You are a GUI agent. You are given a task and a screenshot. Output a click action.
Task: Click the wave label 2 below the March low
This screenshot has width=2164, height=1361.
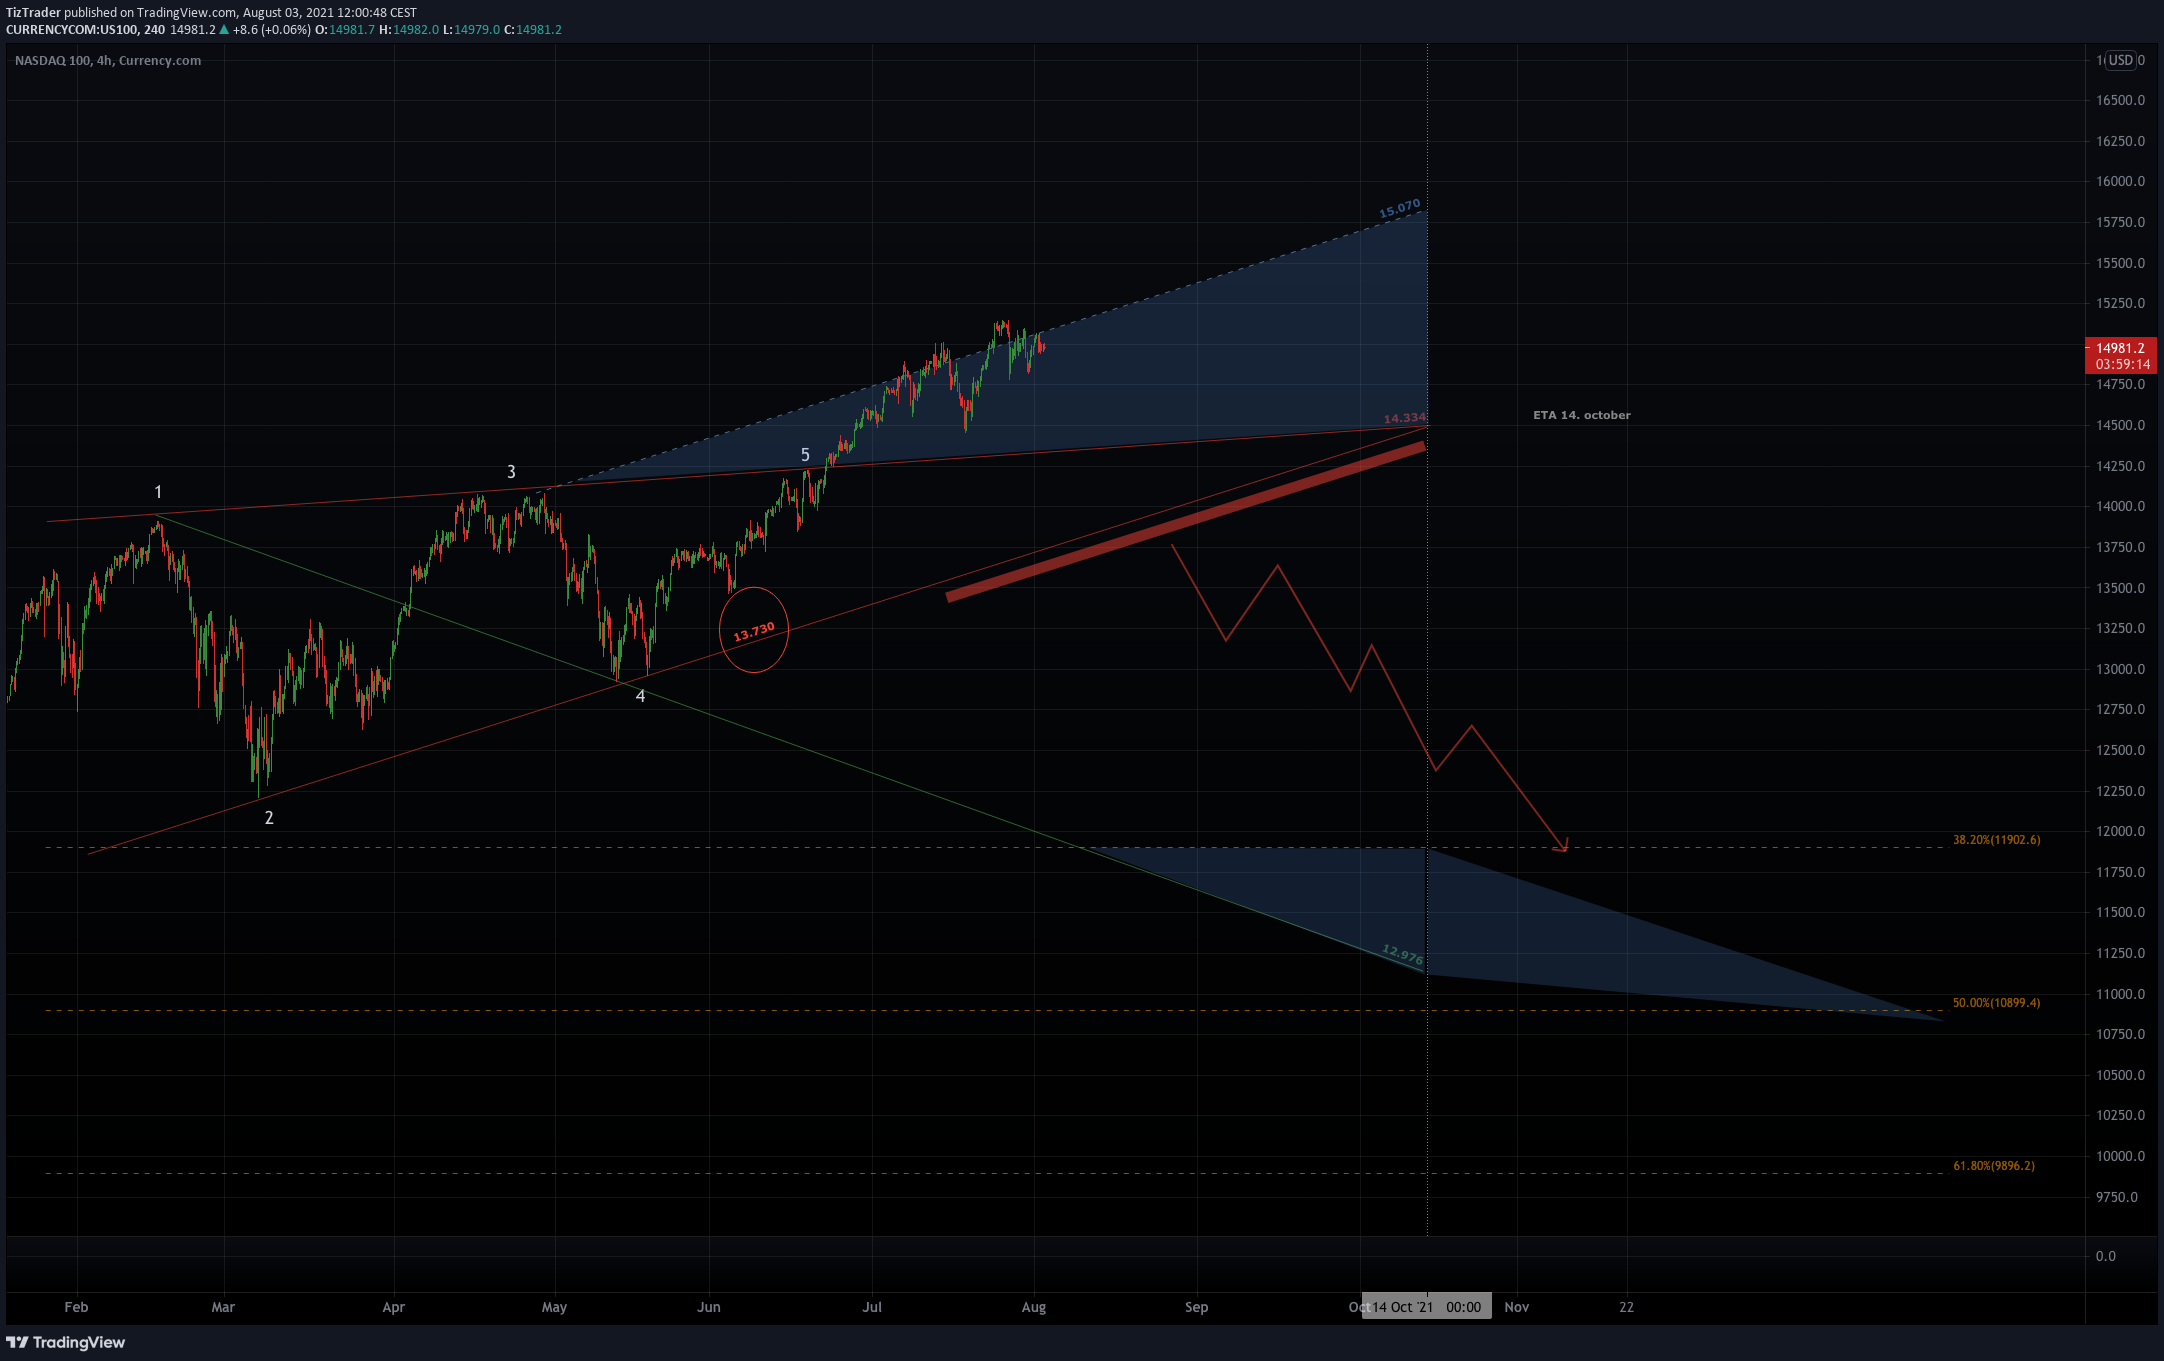point(269,818)
